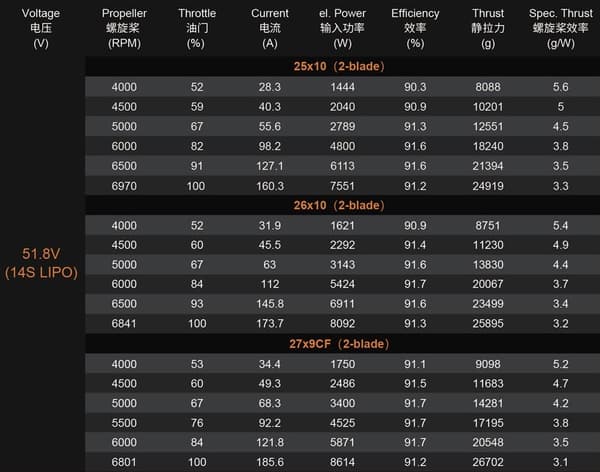Select the Efficiency column header

tap(415, 28)
